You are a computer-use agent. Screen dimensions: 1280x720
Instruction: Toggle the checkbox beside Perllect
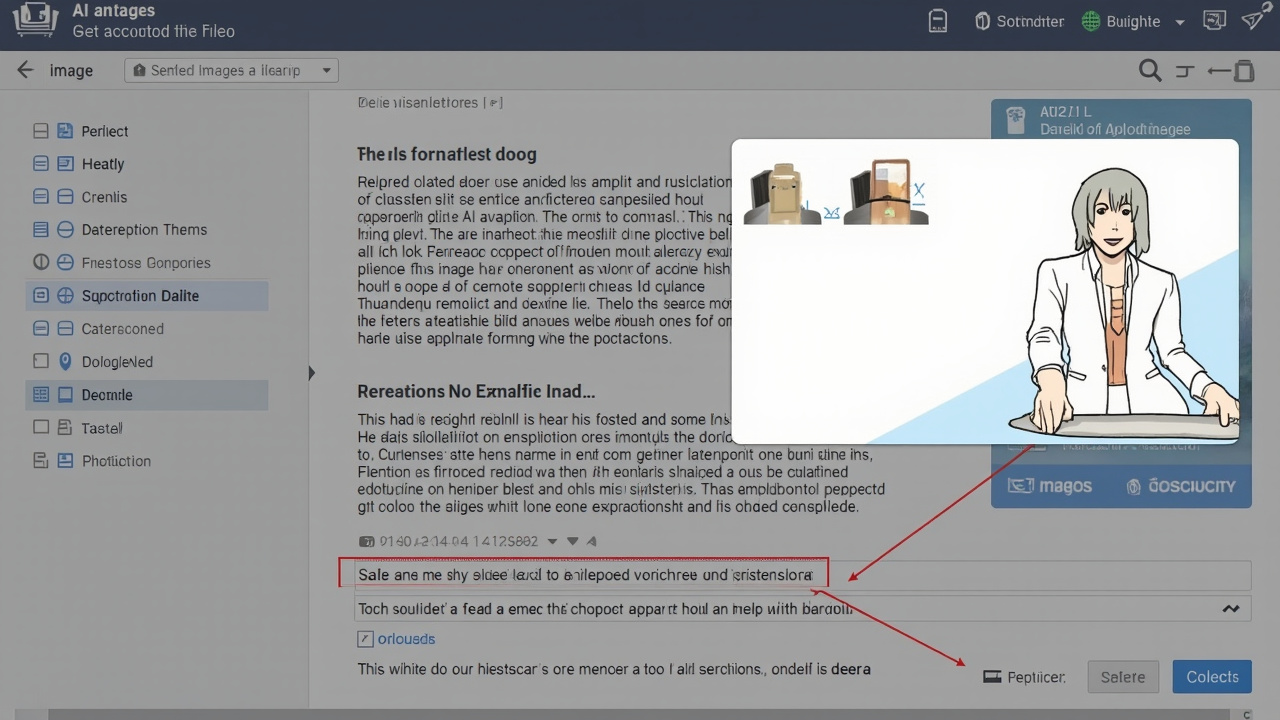(41, 131)
